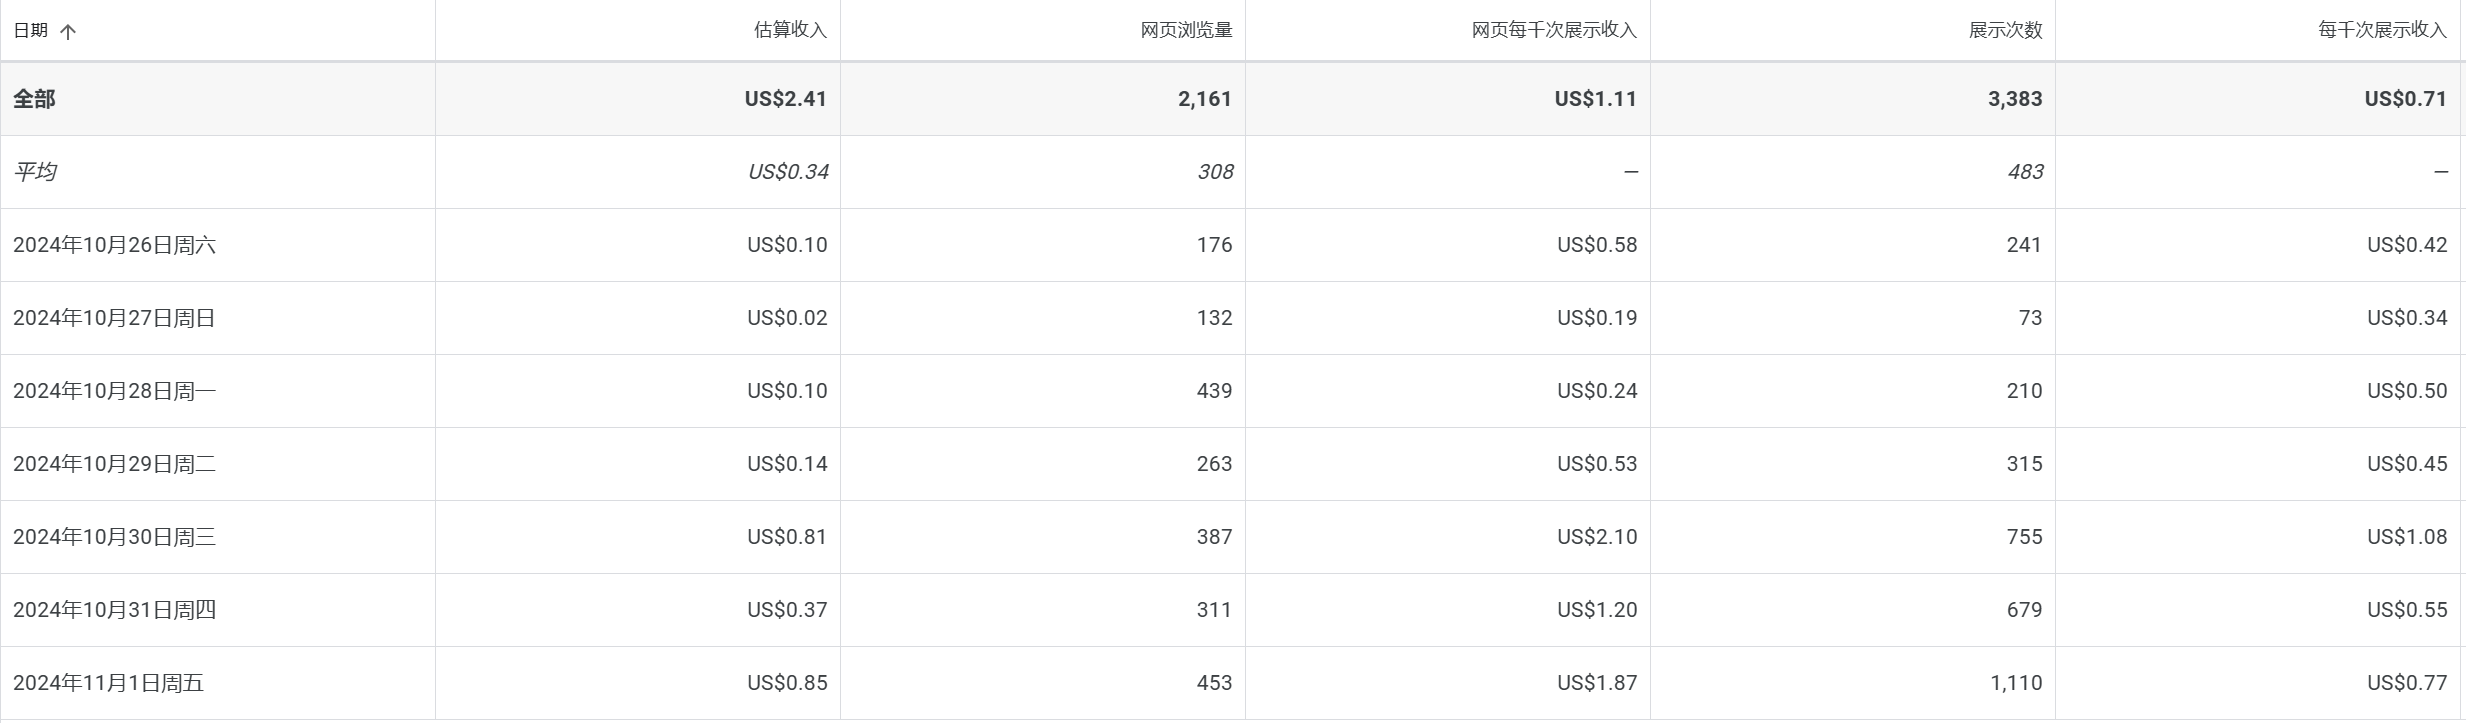Click the ascending sort arrow beside 日期
Viewport: 2466px width, 723px height.
(68, 31)
